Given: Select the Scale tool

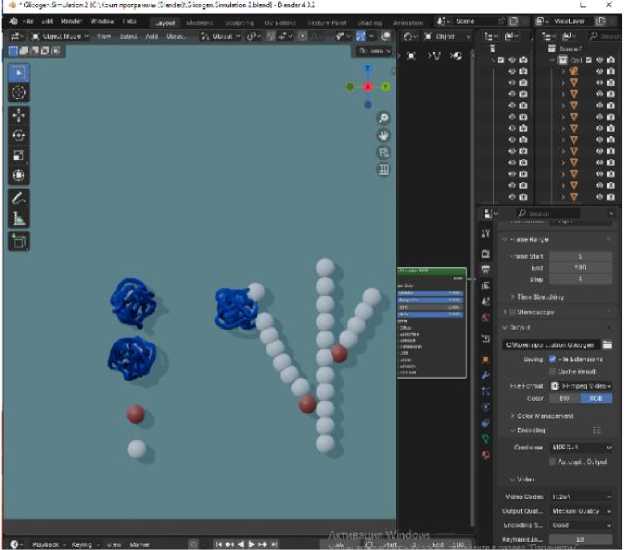Looking at the screenshot, I should click(x=19, y=155).
